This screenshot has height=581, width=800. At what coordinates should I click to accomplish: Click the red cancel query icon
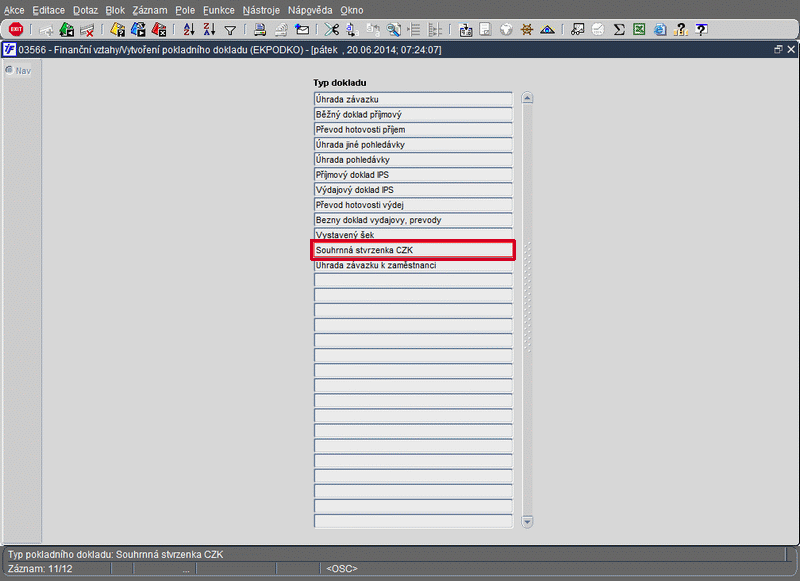pyautogui.click(x=159, y=30)
